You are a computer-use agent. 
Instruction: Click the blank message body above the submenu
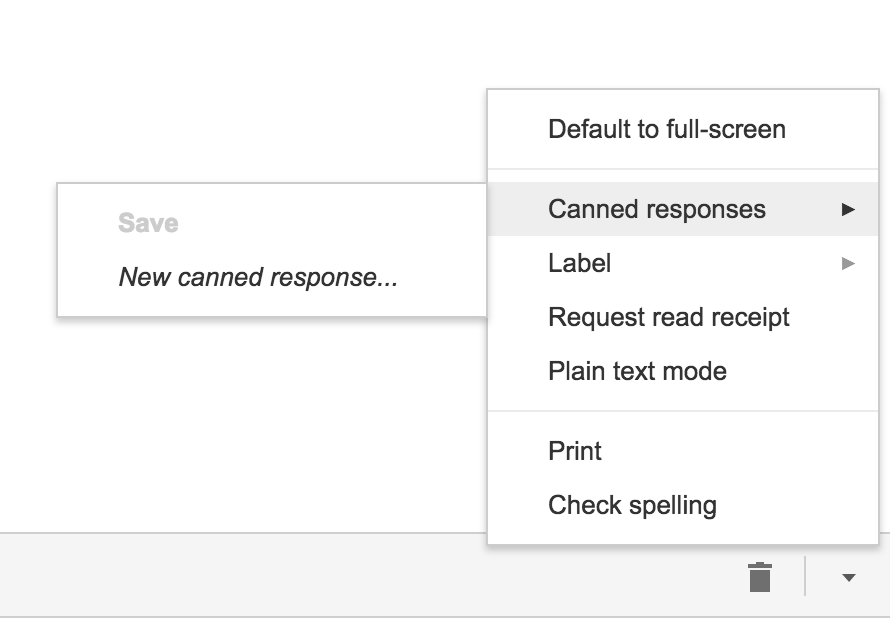coord(250,90)
